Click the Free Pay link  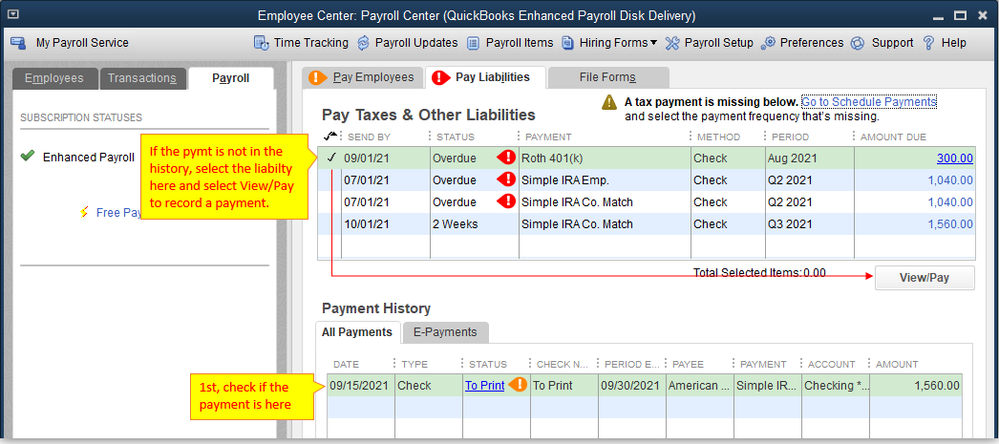(119, 213)
